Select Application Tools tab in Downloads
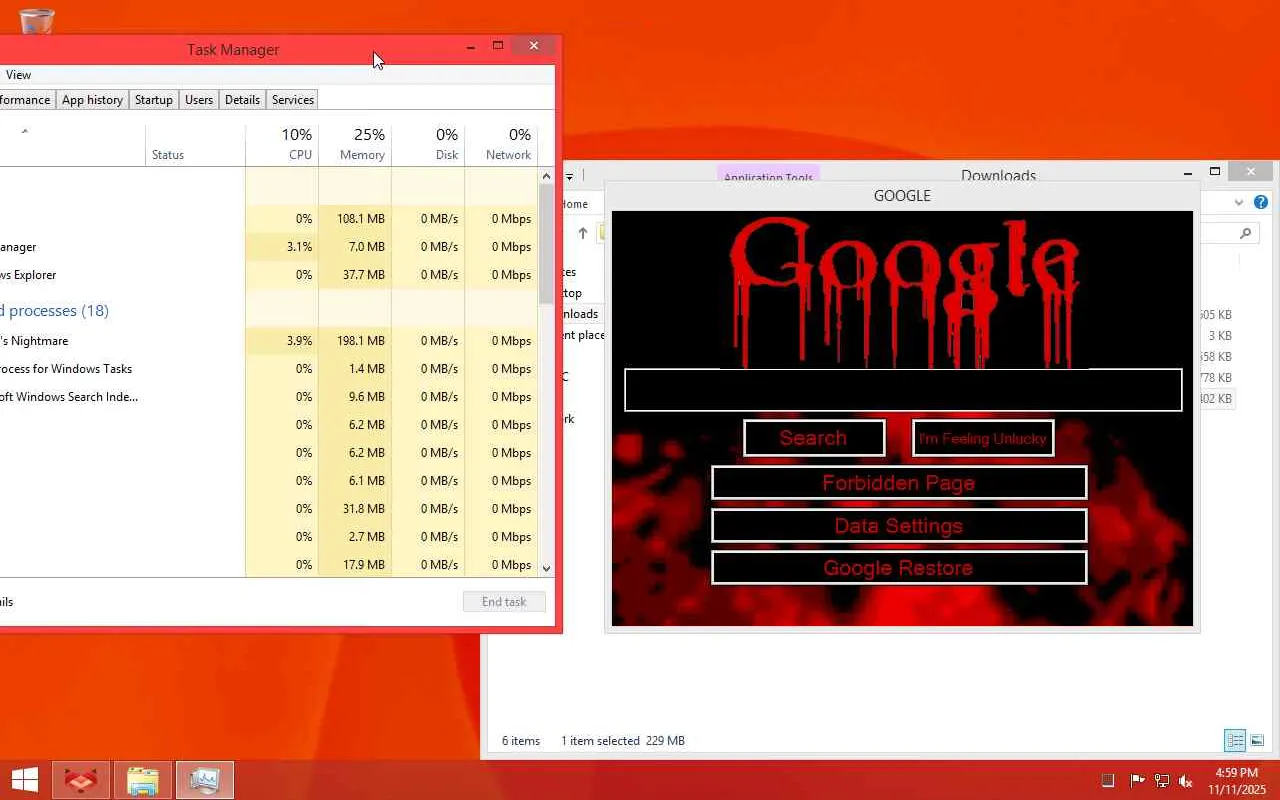 tap(768, 175)
